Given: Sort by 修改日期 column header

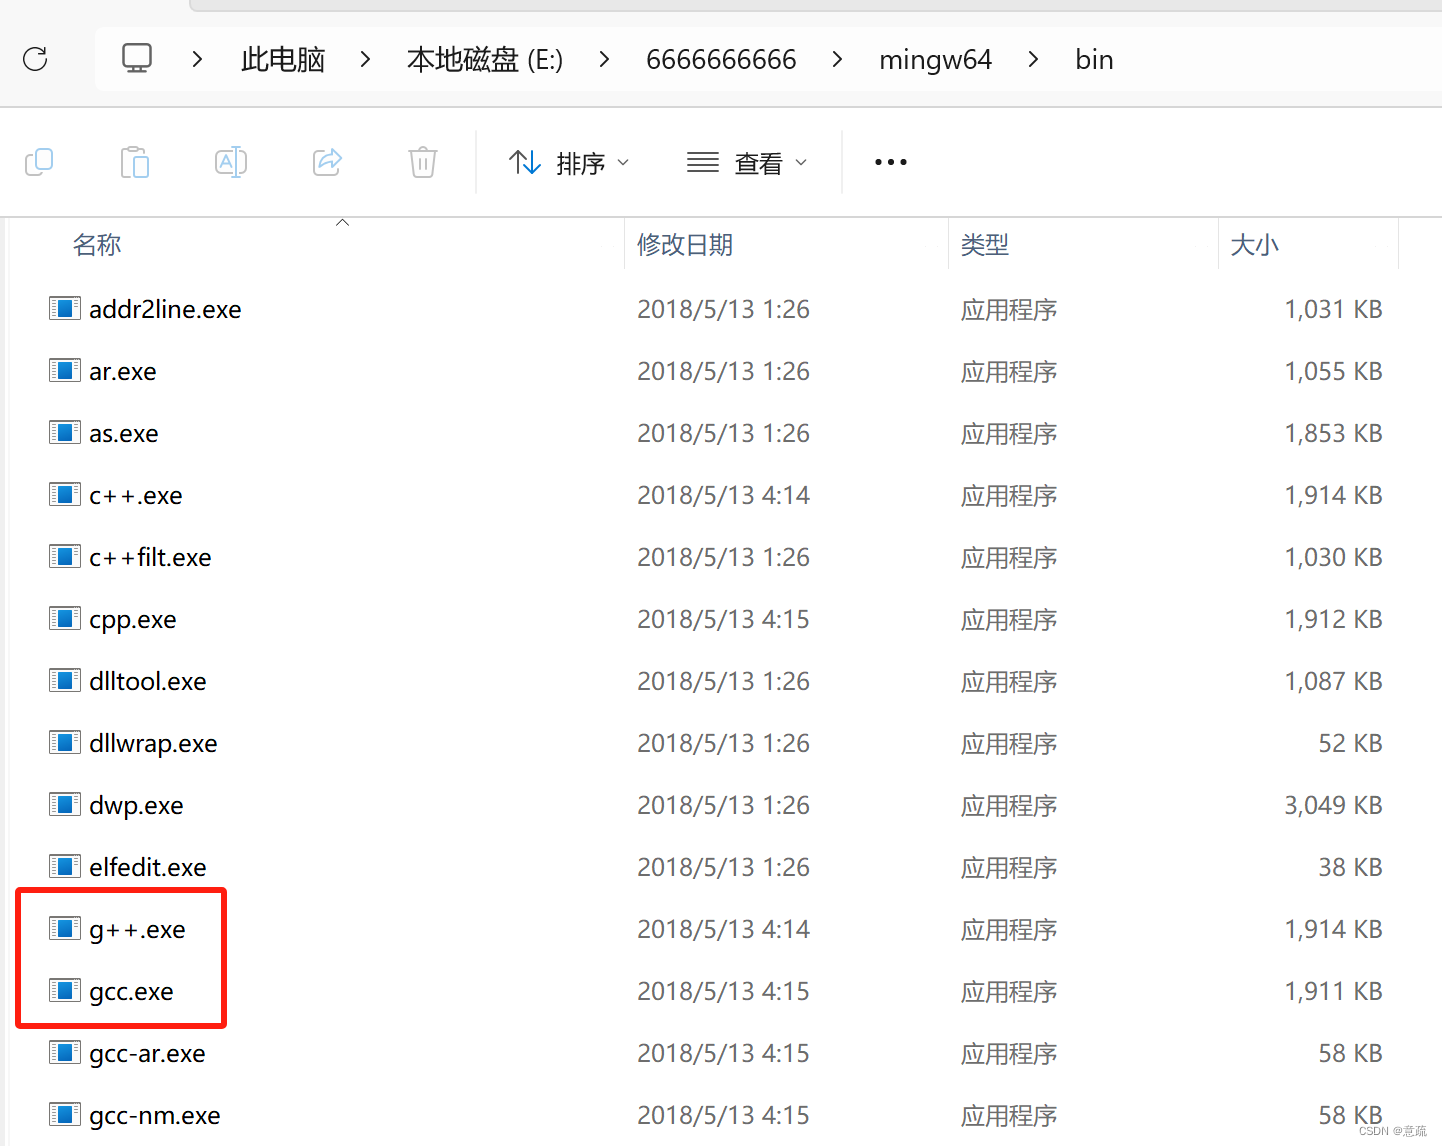Looking at the screenshot, I should click(x=685, y=245).
